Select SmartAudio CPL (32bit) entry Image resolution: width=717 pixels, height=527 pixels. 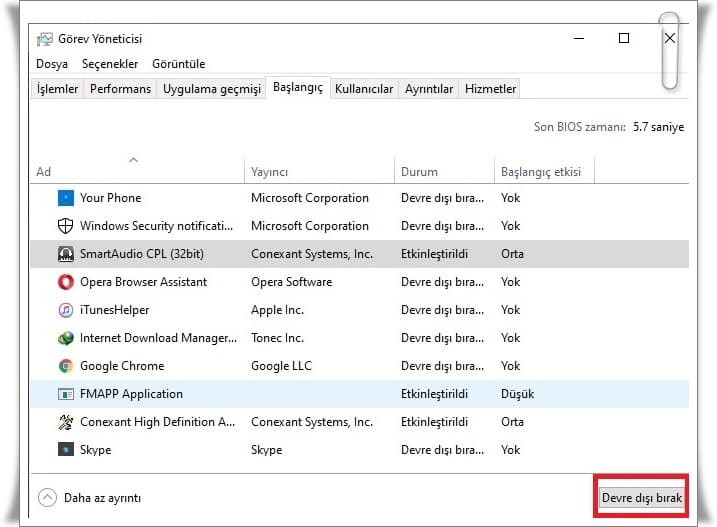point(142,254)
